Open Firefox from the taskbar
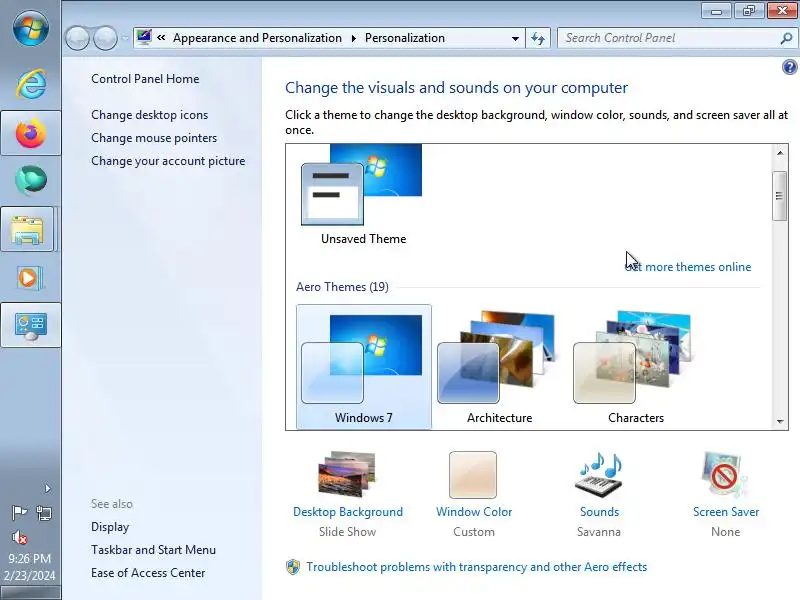 click(x=31, y=133)
